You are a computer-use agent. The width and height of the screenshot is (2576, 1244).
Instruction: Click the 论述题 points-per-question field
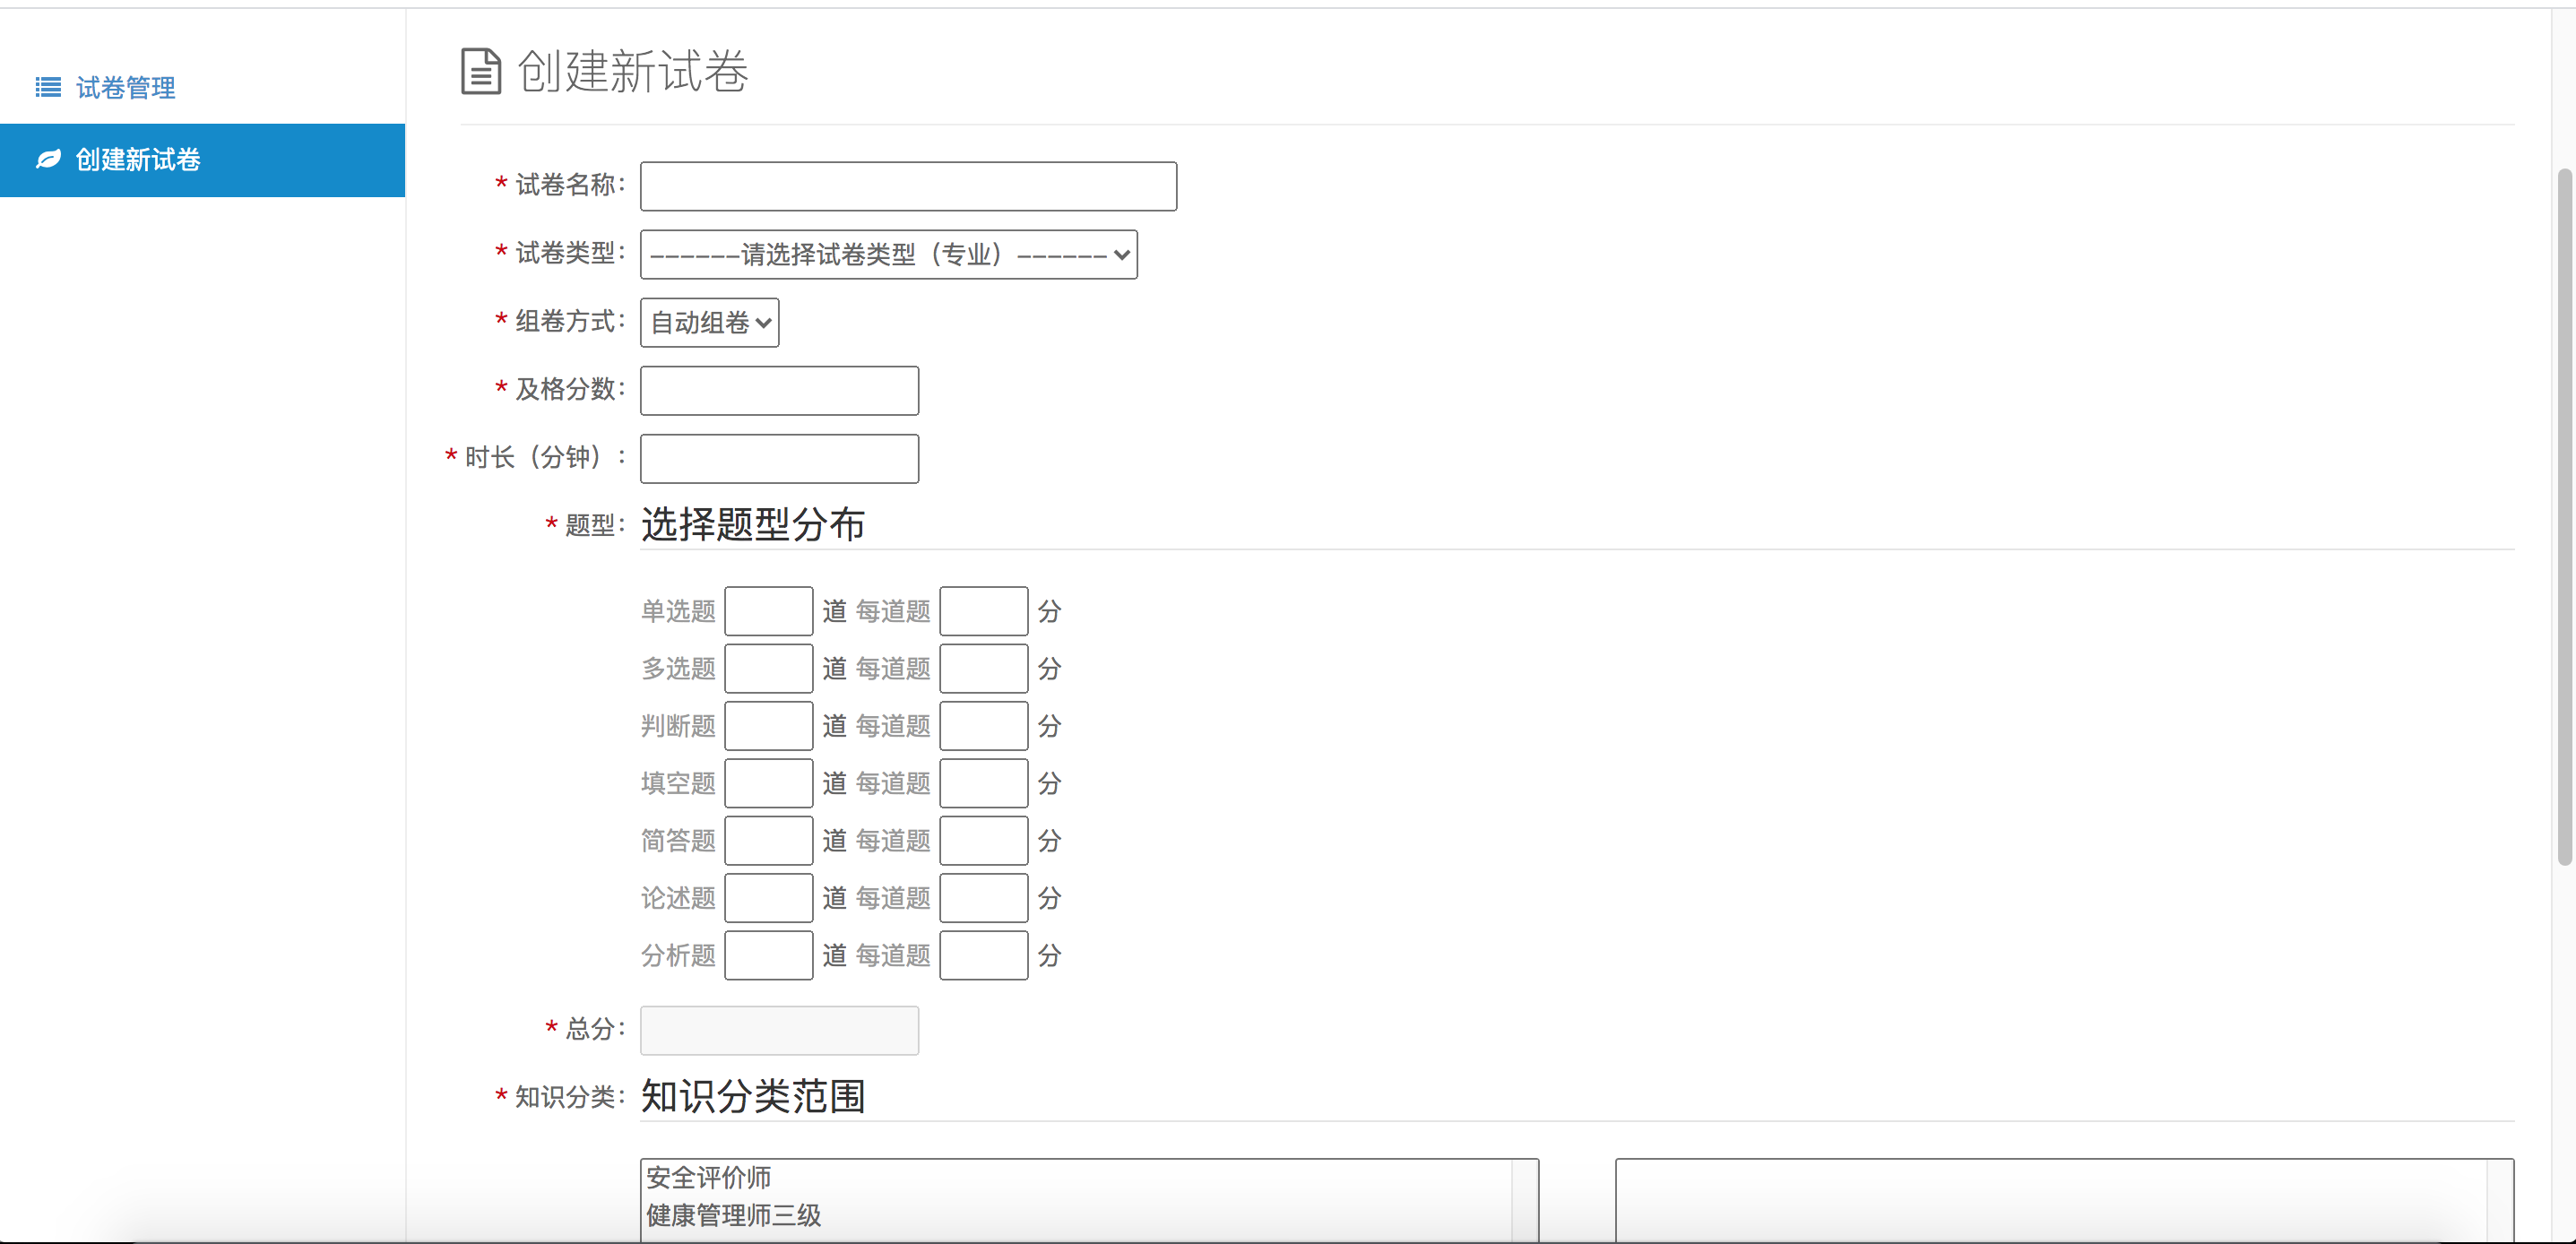(x=983, y=898)
